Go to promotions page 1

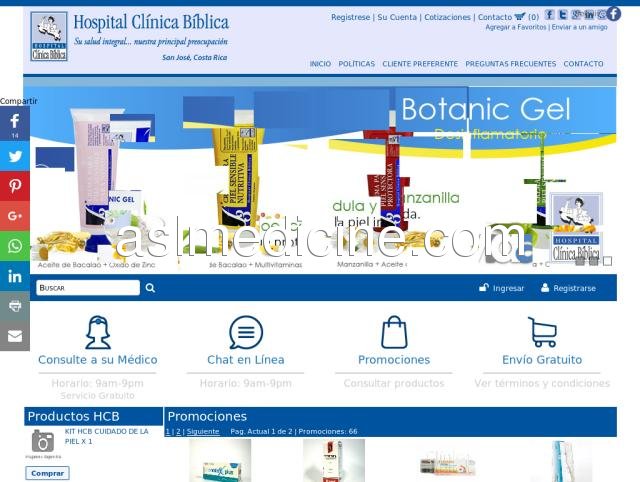click(168, 431)
